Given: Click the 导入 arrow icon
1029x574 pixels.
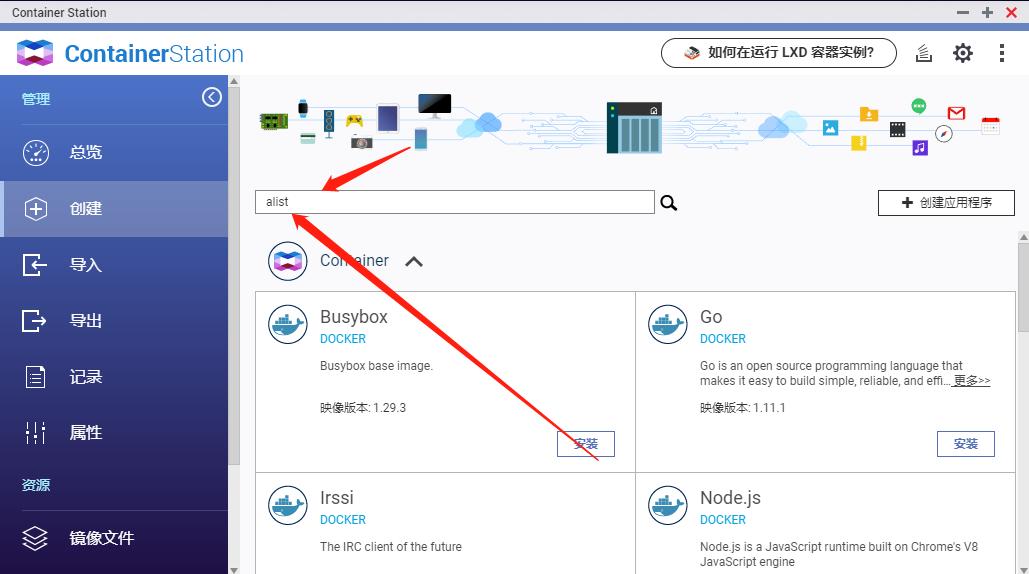Looking at the screenshot, I should tap(35, 265).
